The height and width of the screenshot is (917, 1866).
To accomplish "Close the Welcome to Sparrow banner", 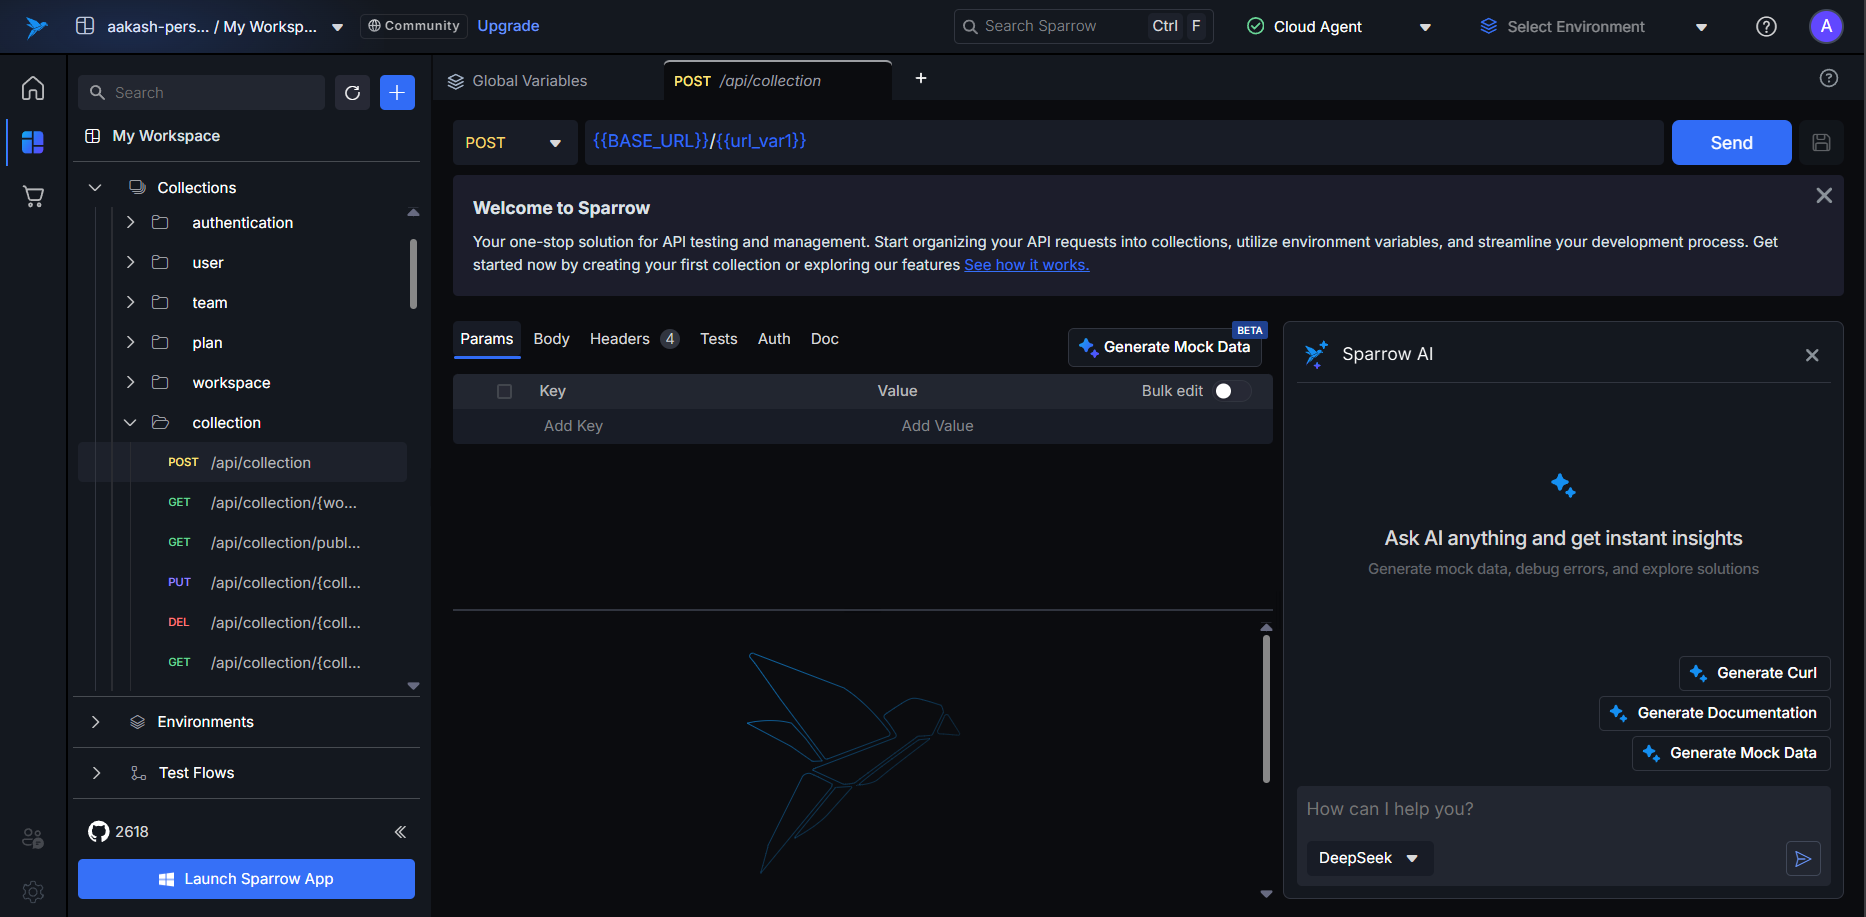I will 1824,196.
